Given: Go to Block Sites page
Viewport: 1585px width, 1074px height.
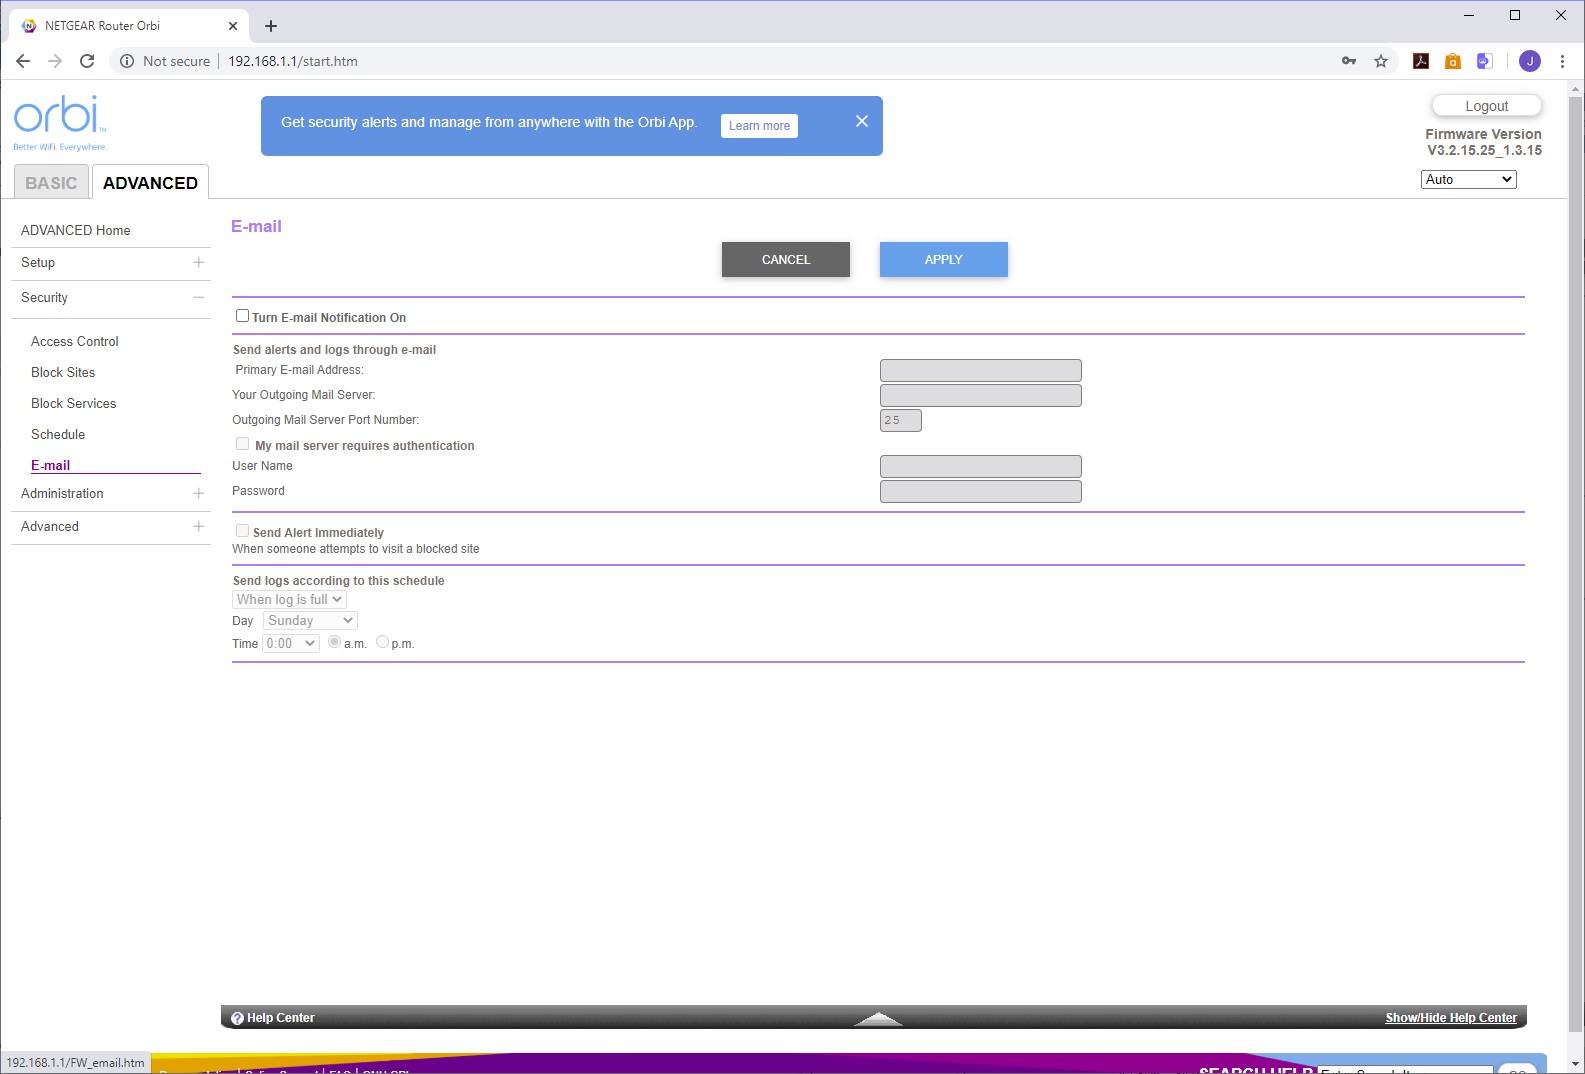Looking at the screenshot, I should (63, 372).
